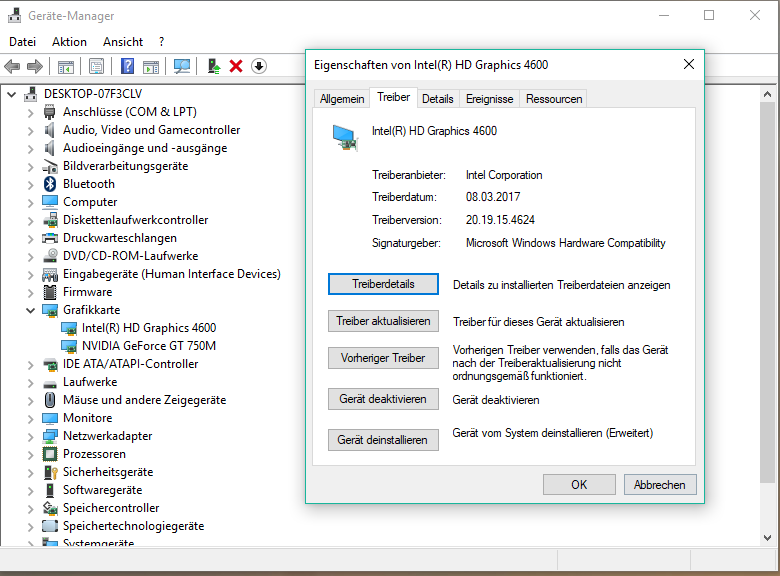Click the driver version value 20.19.15.4624
This screenshot has height=576, width=780.
click(x=500, y=220)
